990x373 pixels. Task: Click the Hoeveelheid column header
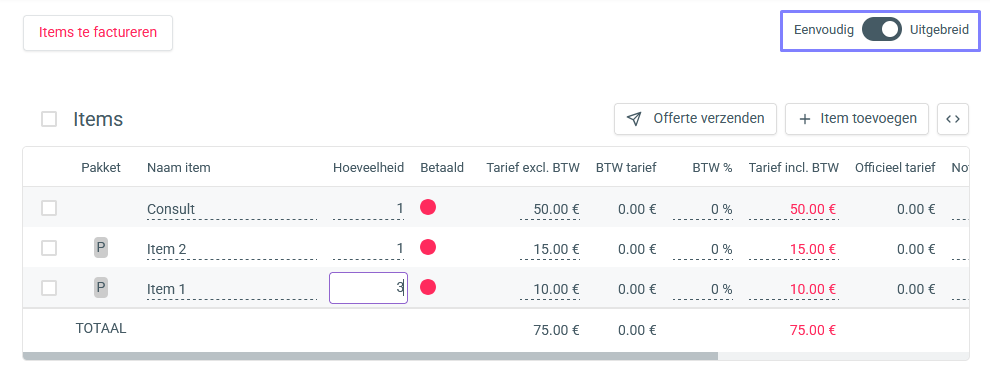[x=368, y=167]
